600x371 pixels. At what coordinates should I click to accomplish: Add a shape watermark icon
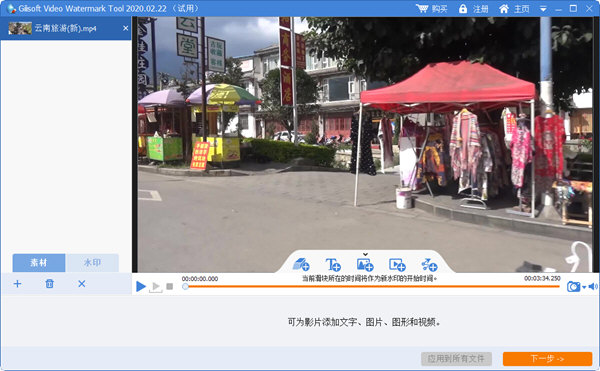[429, 264]
